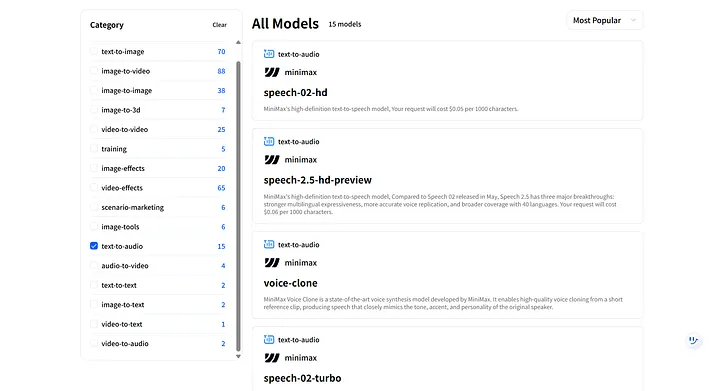Click the category list vertical scrollbar
This screenshot has height=391, width=720.
tap(238, 206)
